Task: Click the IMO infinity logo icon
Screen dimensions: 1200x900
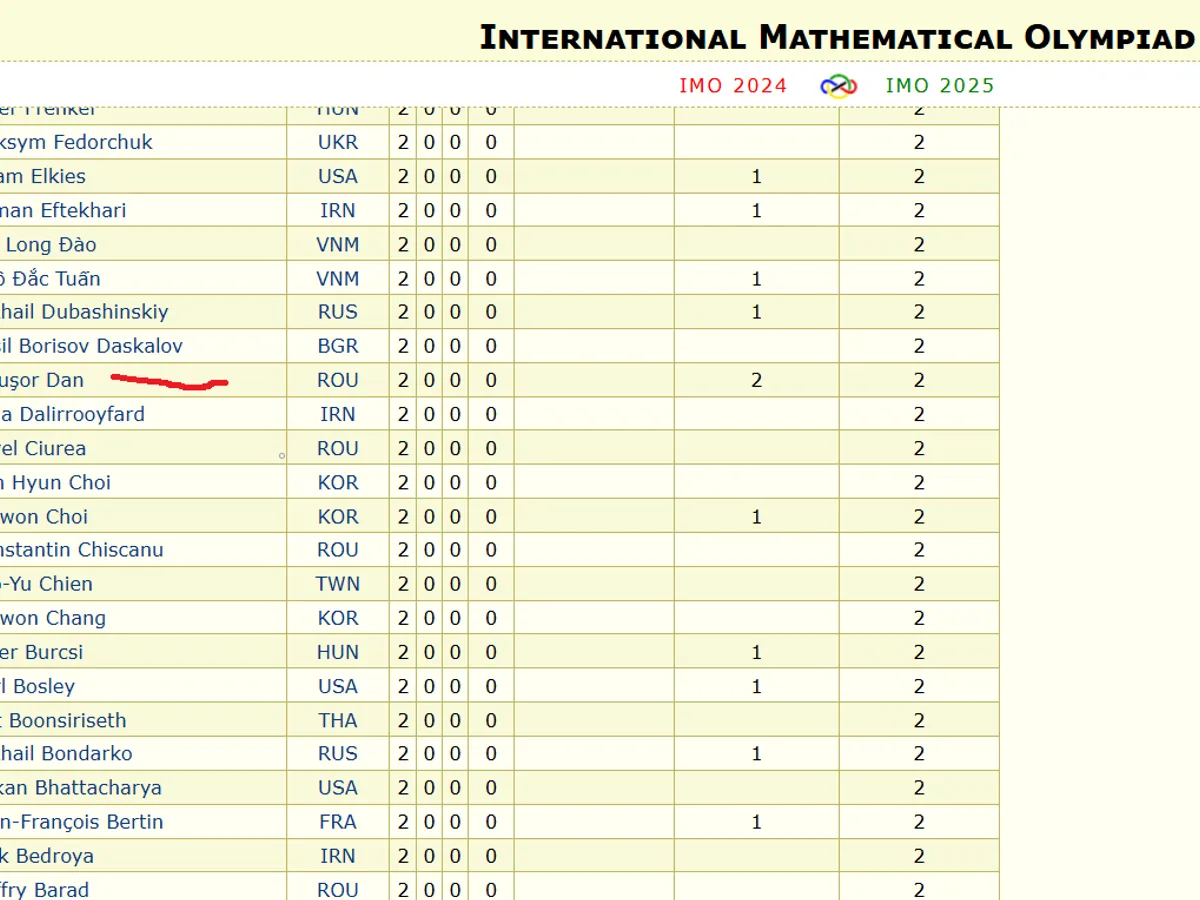Action: click(x=838, y=86)
